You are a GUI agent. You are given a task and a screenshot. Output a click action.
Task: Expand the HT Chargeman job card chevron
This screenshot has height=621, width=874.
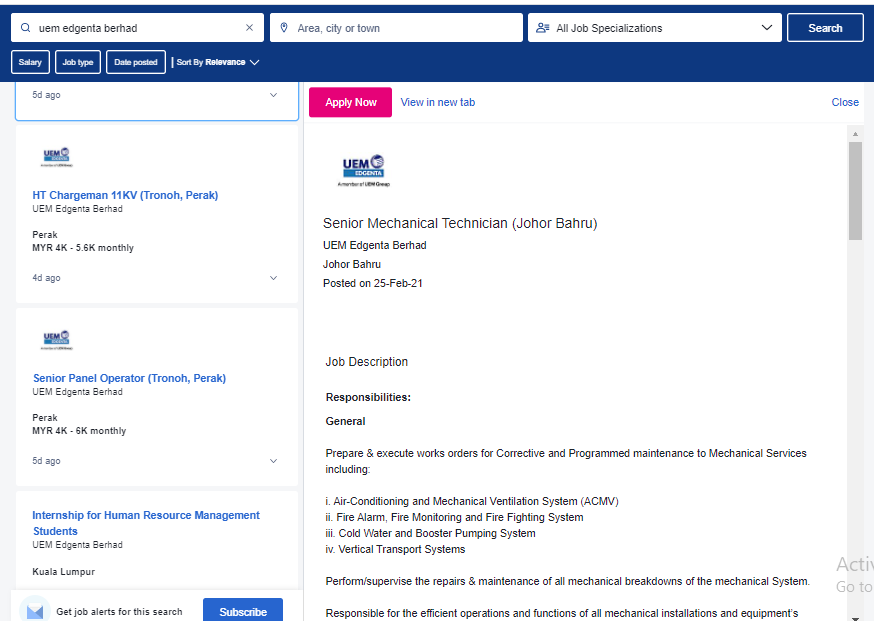273,278
